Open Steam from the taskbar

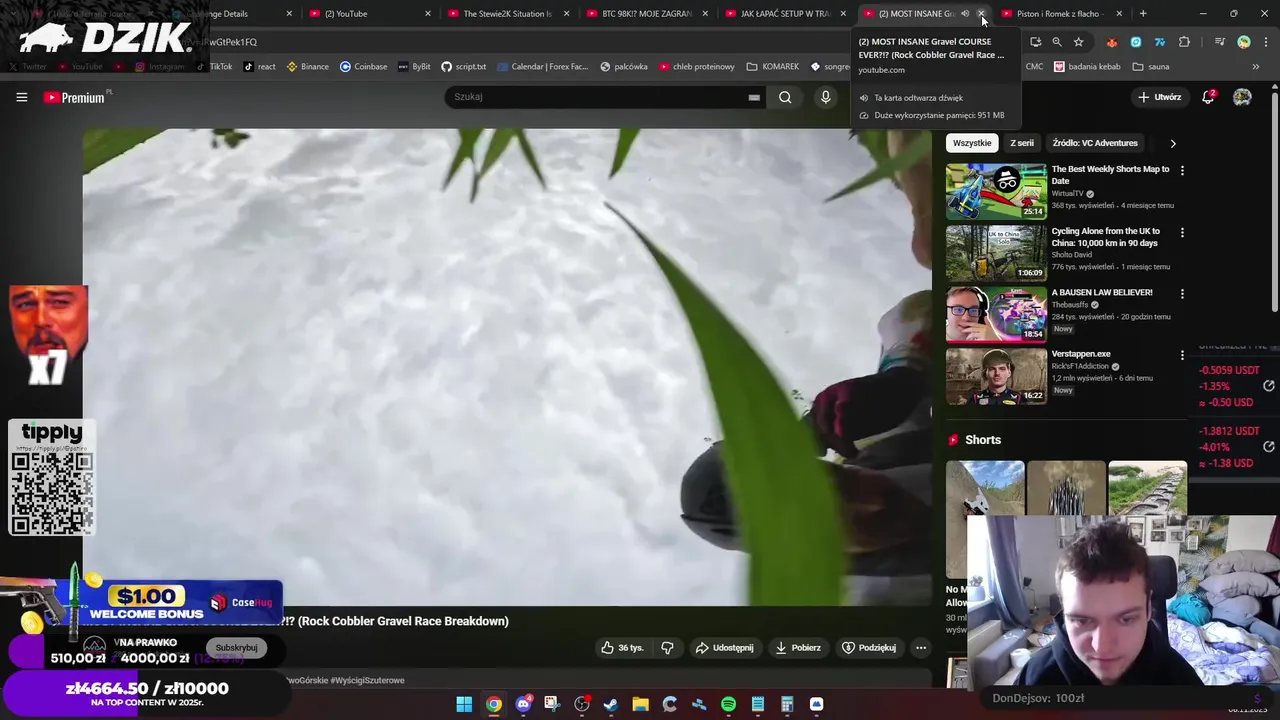(611, 704)
